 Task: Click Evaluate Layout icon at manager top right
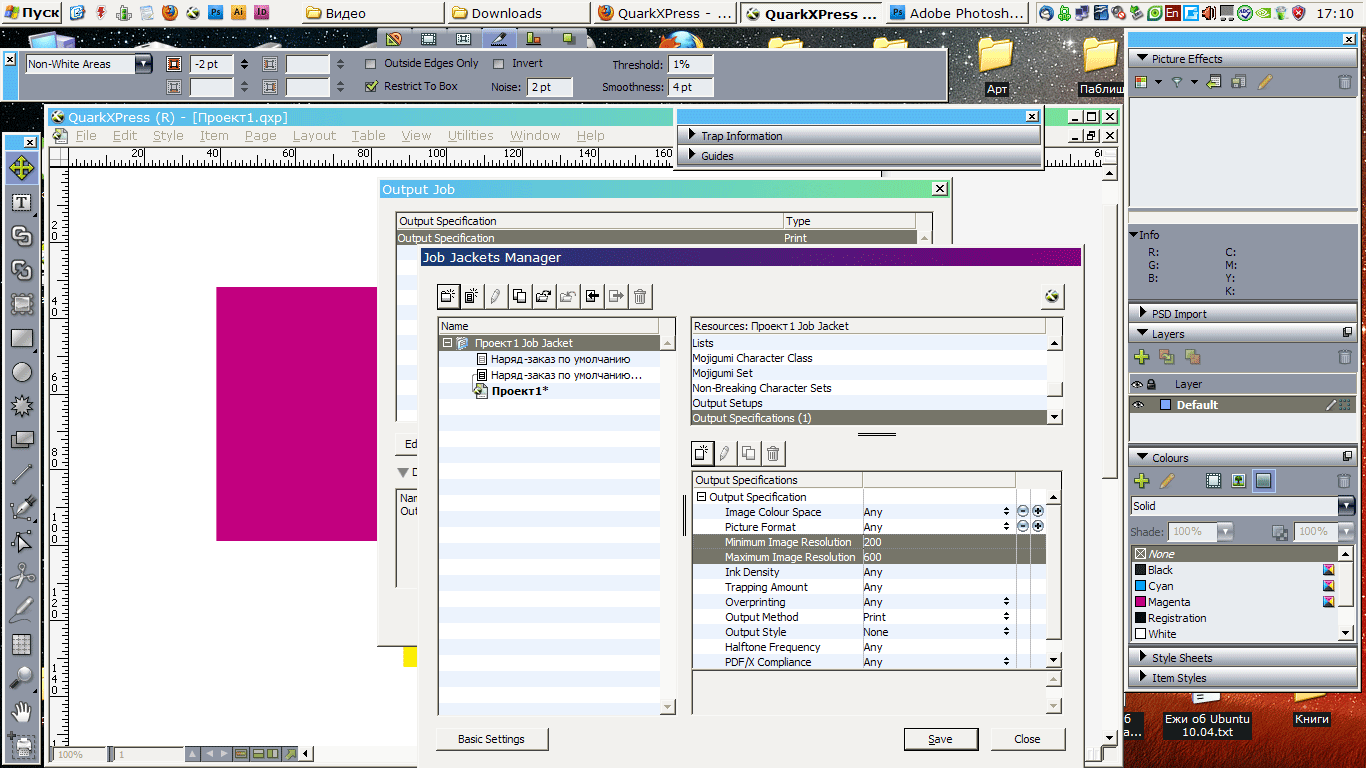click(x=1052, y=296)
